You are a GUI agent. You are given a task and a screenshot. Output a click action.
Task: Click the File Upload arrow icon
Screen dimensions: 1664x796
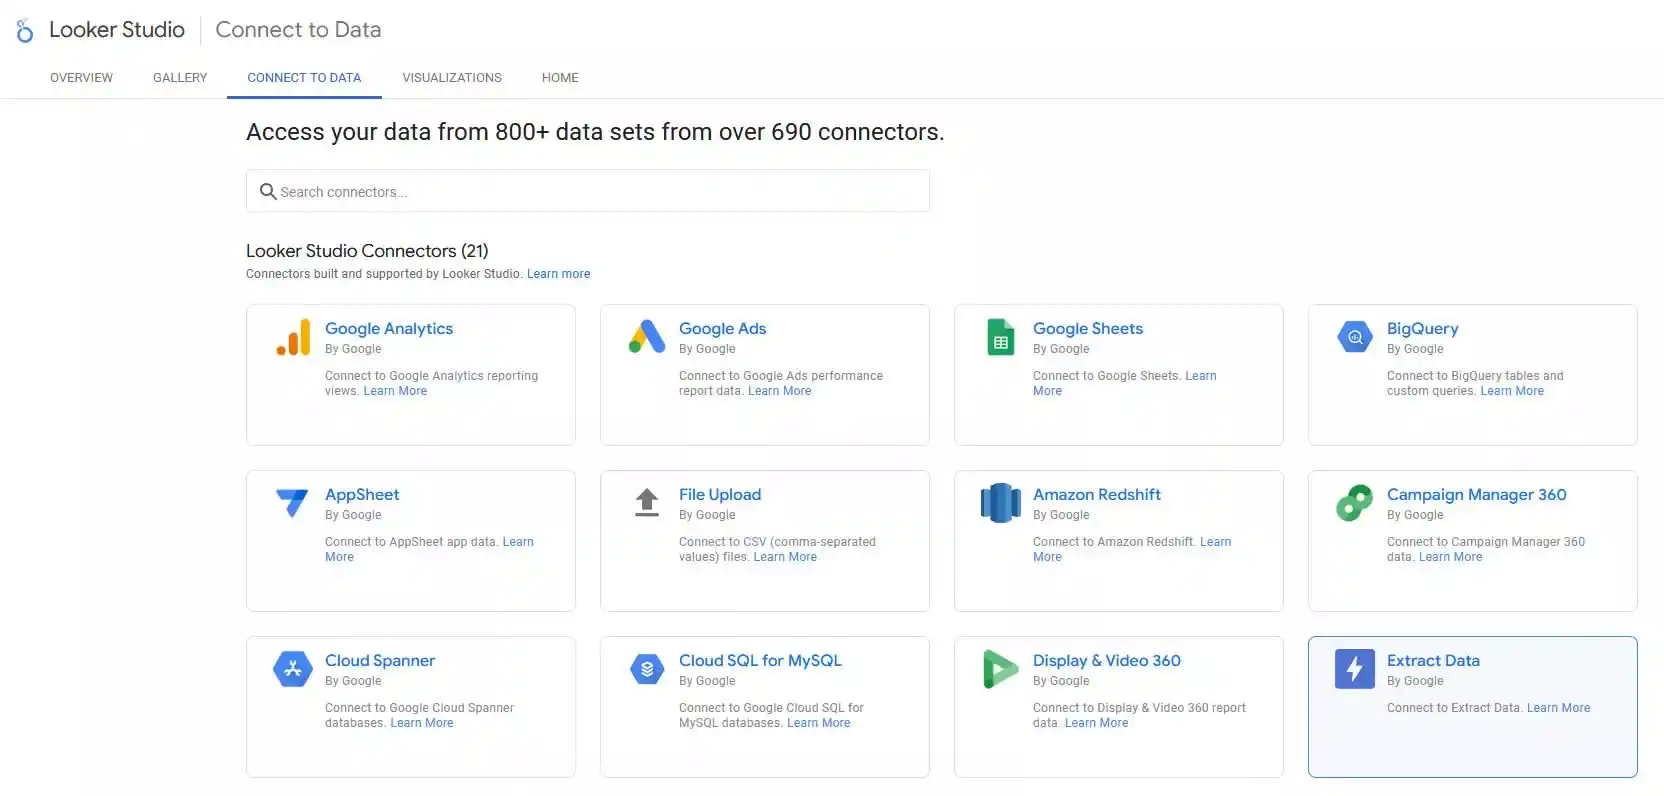coord(647,502)
